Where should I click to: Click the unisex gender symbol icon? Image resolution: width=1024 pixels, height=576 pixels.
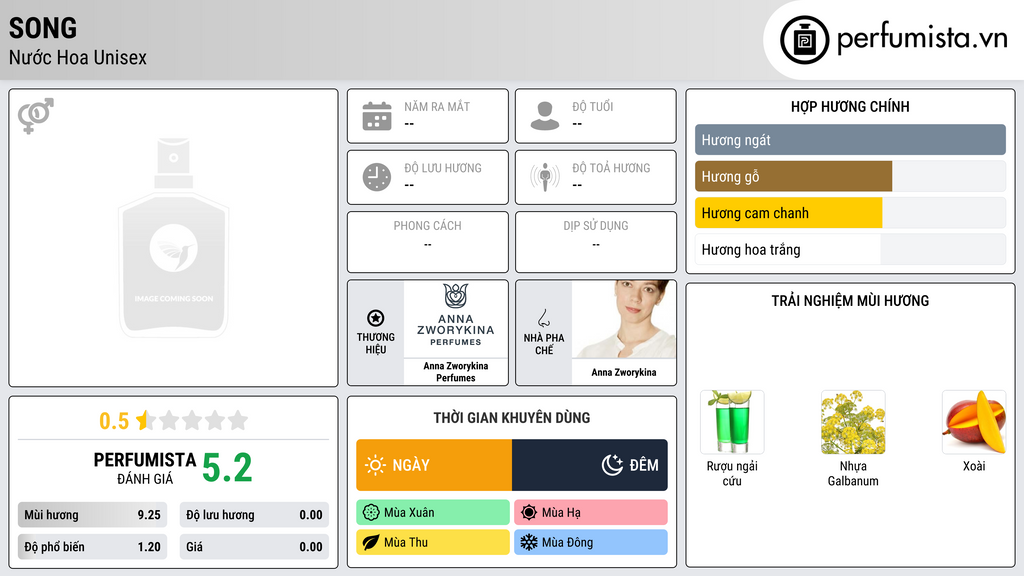[35, 116]
